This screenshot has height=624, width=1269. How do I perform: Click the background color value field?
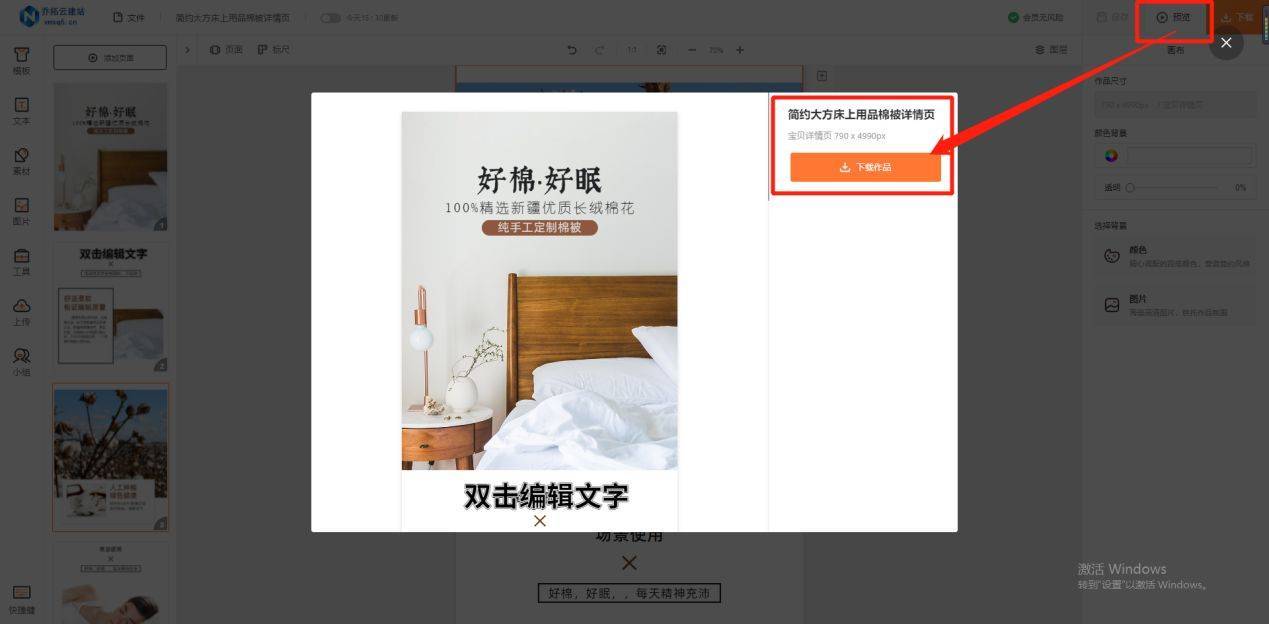pyautogui.click(x=1190, y=156)
